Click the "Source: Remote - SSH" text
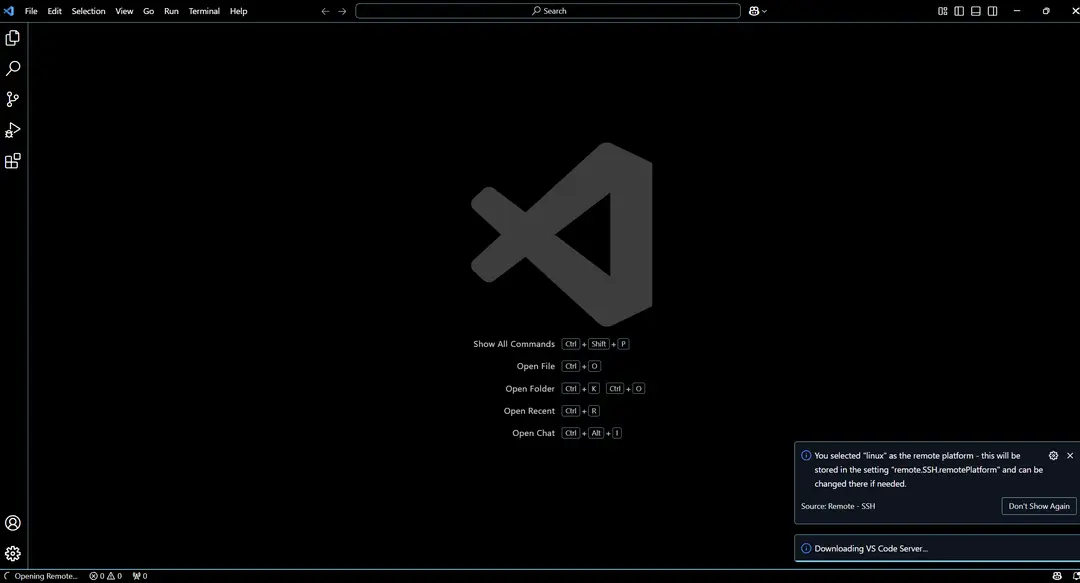Viewport: 1080px width, 583px height. tap(838, 506)
